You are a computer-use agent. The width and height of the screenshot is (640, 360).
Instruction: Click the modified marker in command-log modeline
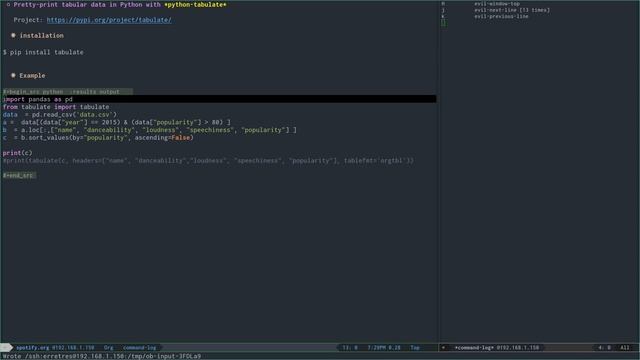pos(443,348)
